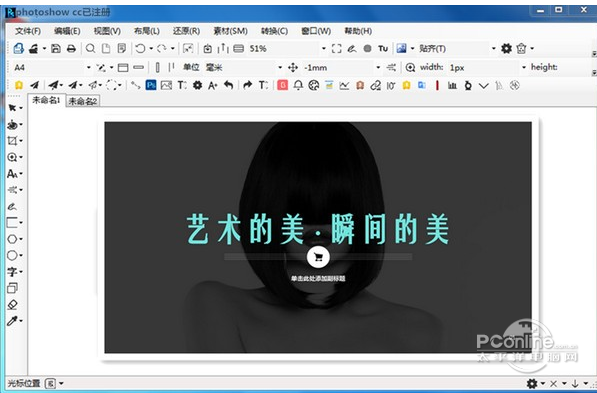
Task: Open the zoom 51% dropdown
Action: [324, 48]
